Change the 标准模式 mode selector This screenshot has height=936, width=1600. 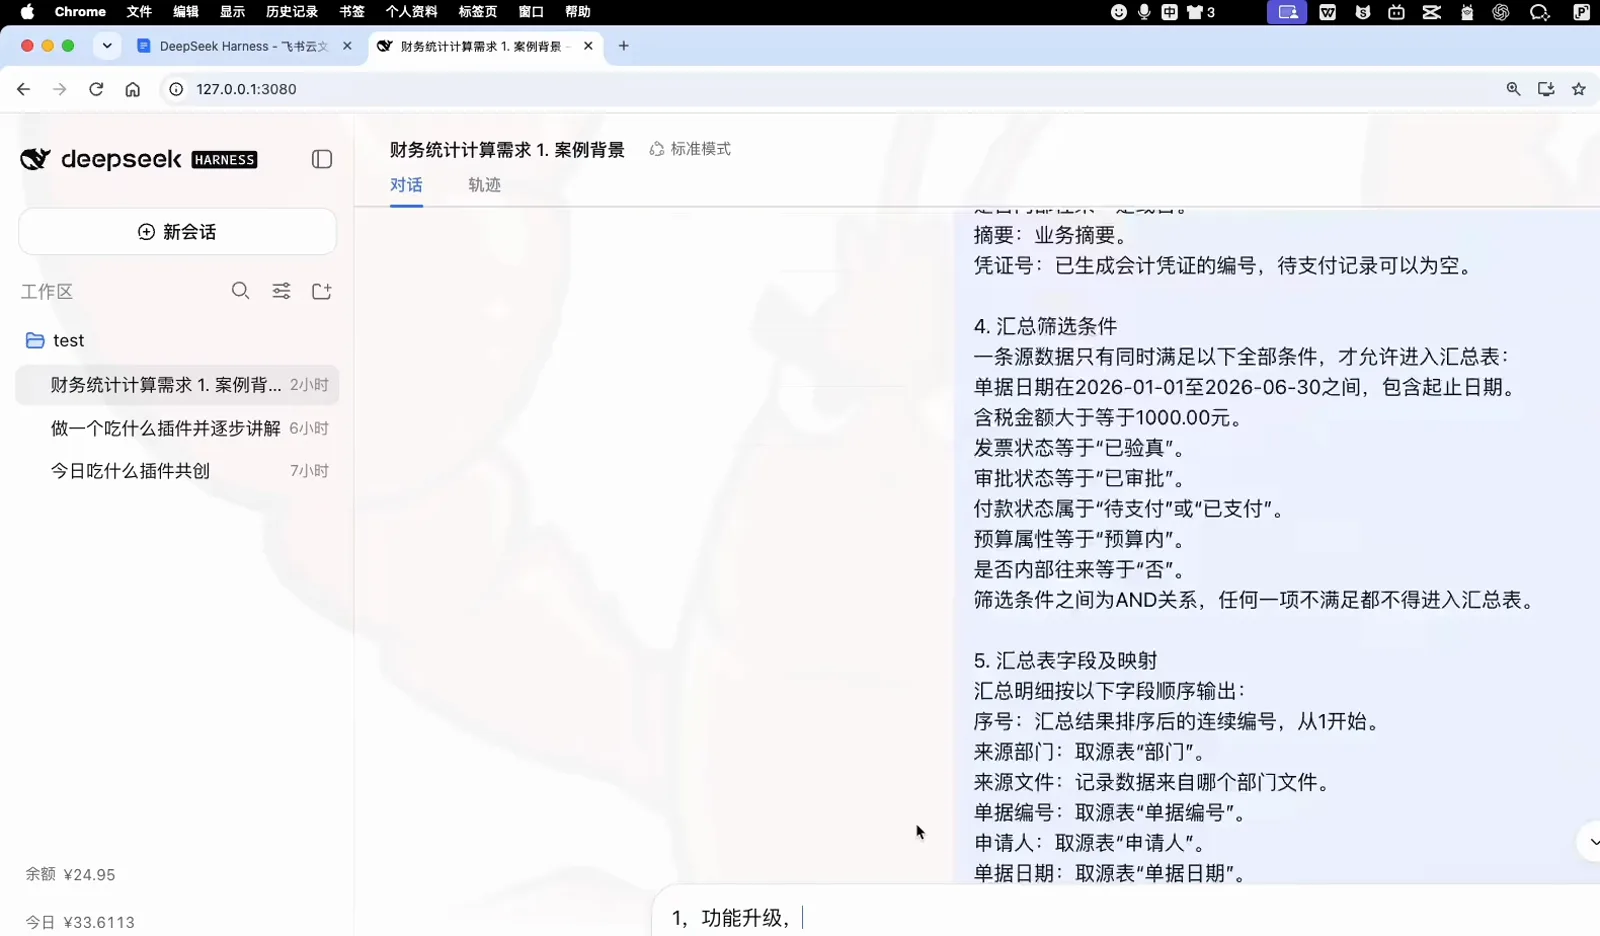pos(690,149)
